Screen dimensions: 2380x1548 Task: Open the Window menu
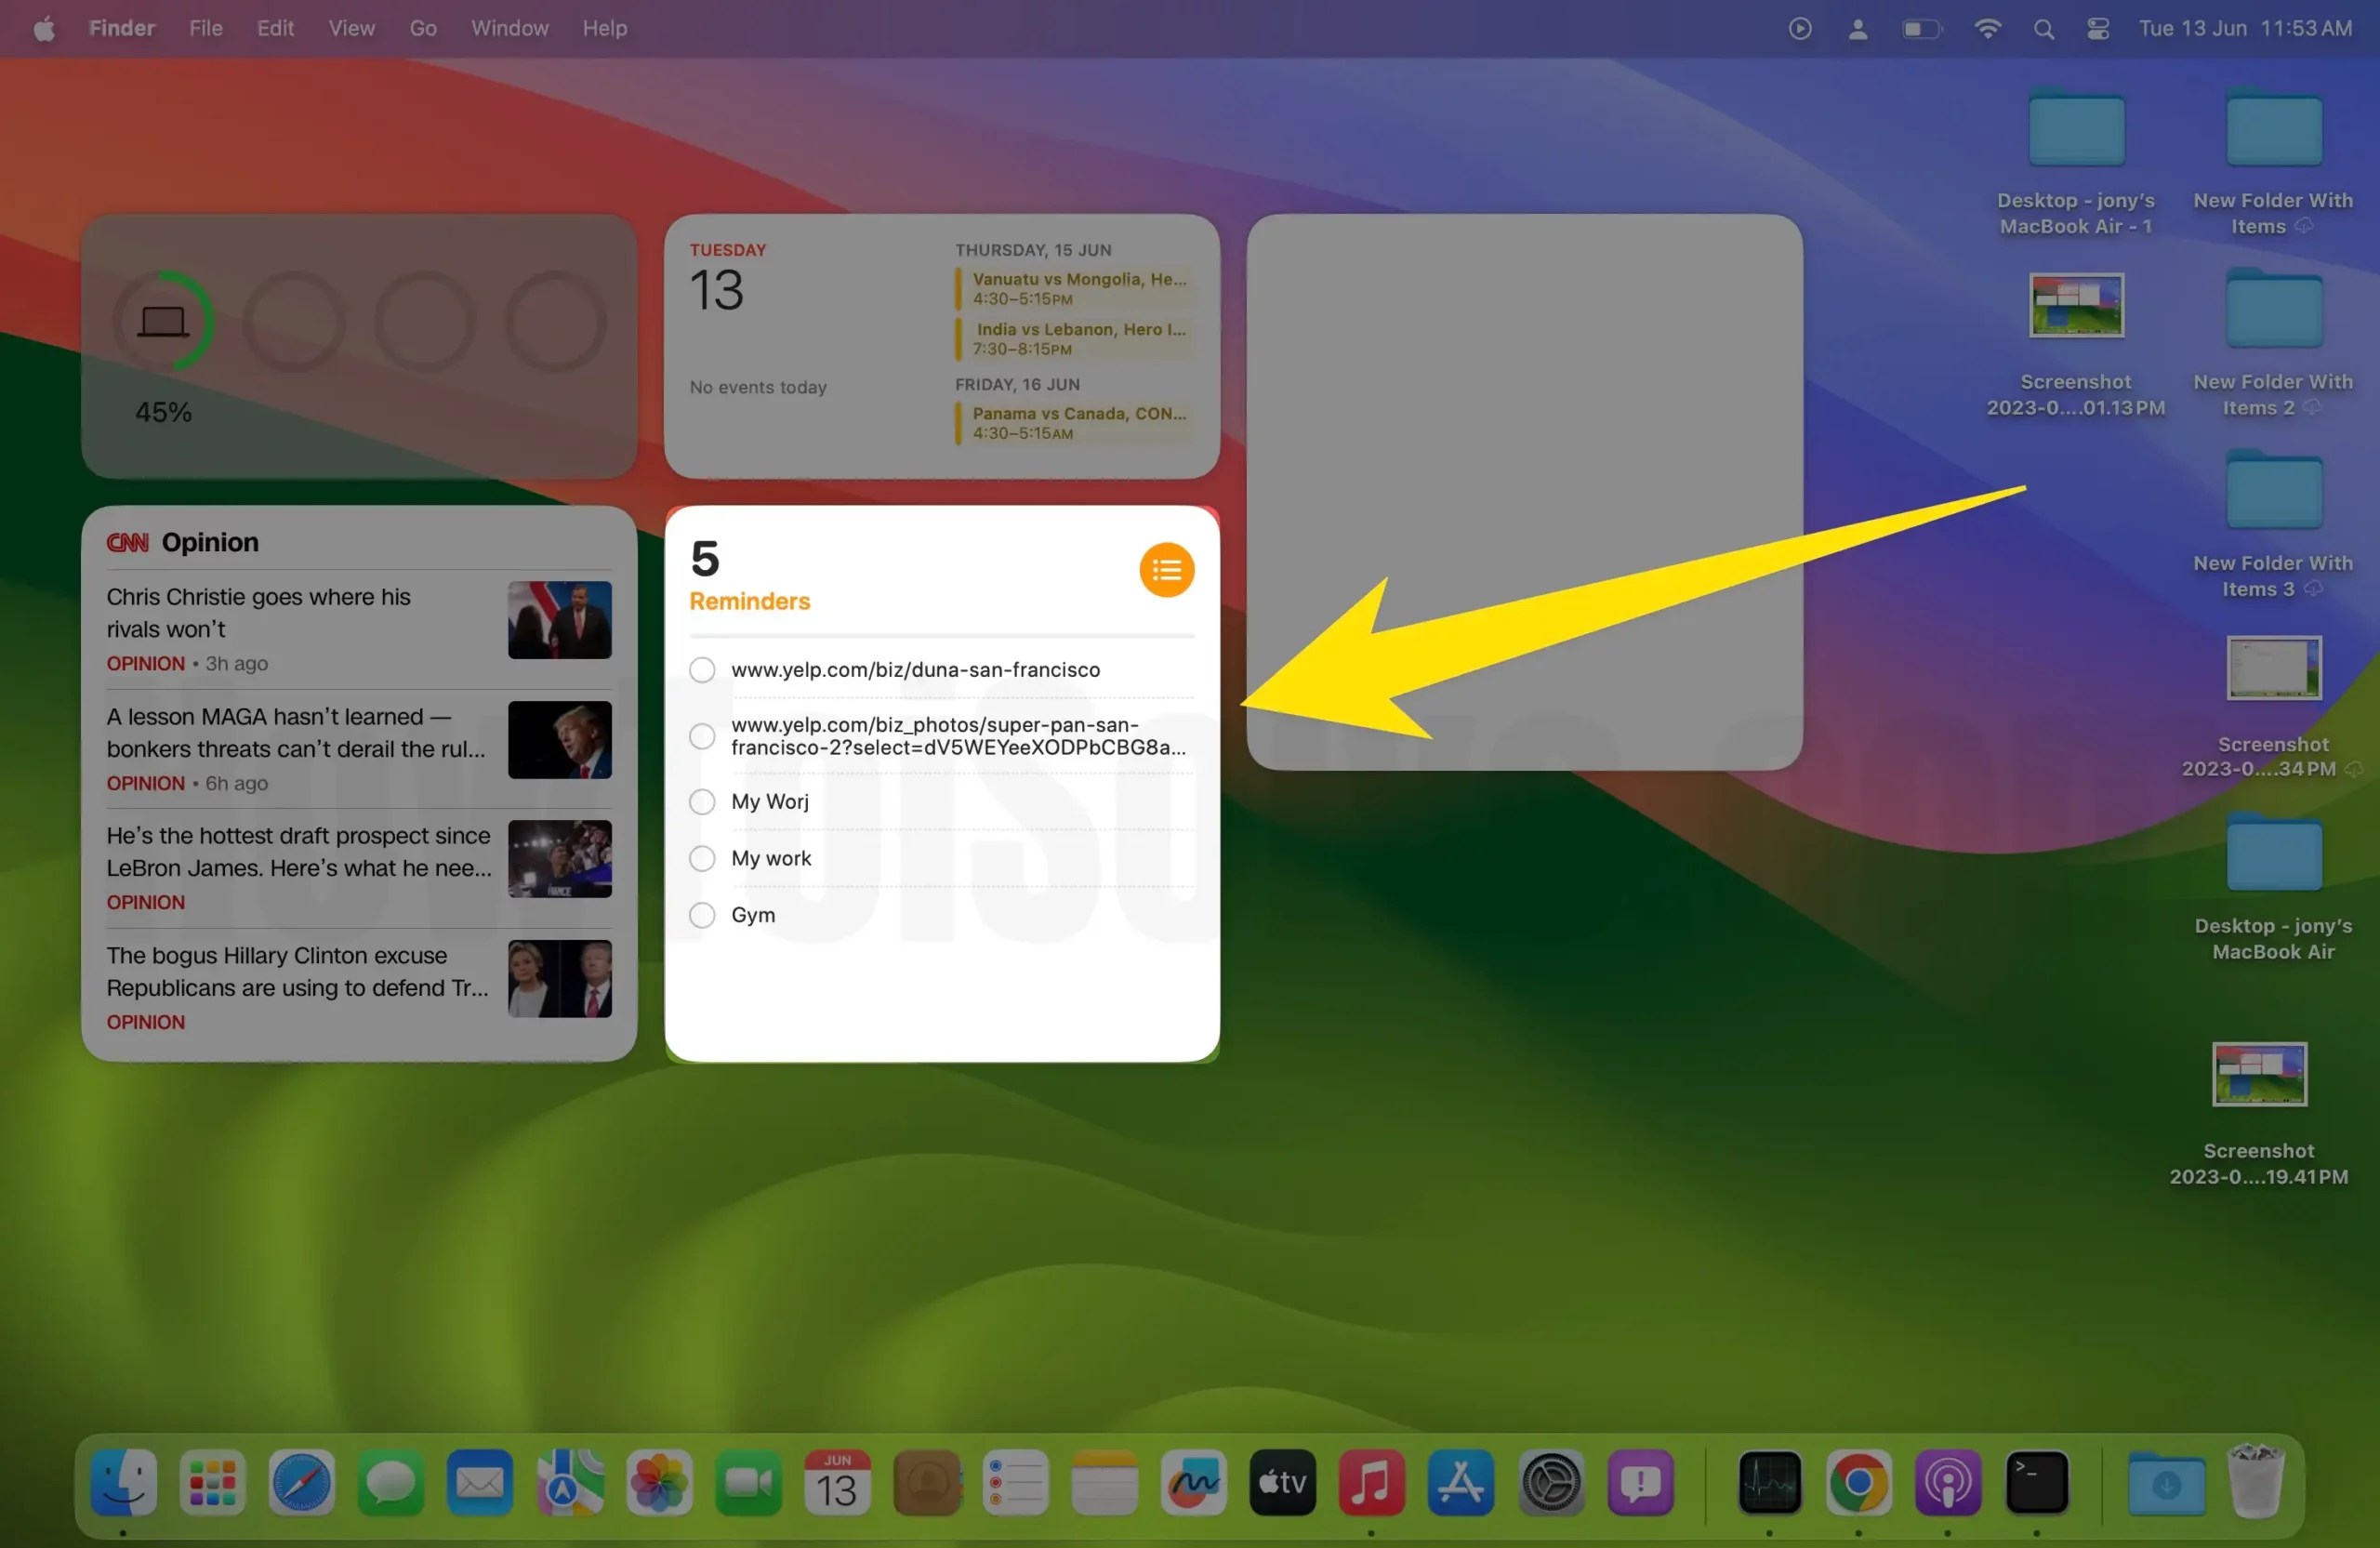coord(510,28)
